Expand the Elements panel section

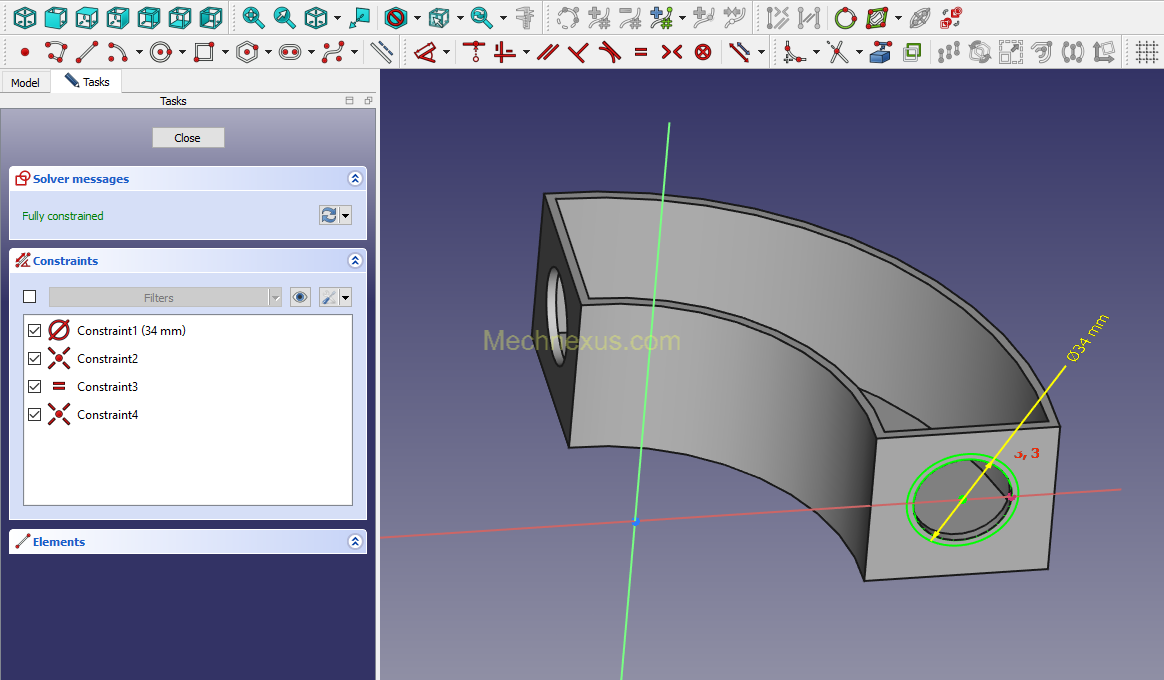354,541
